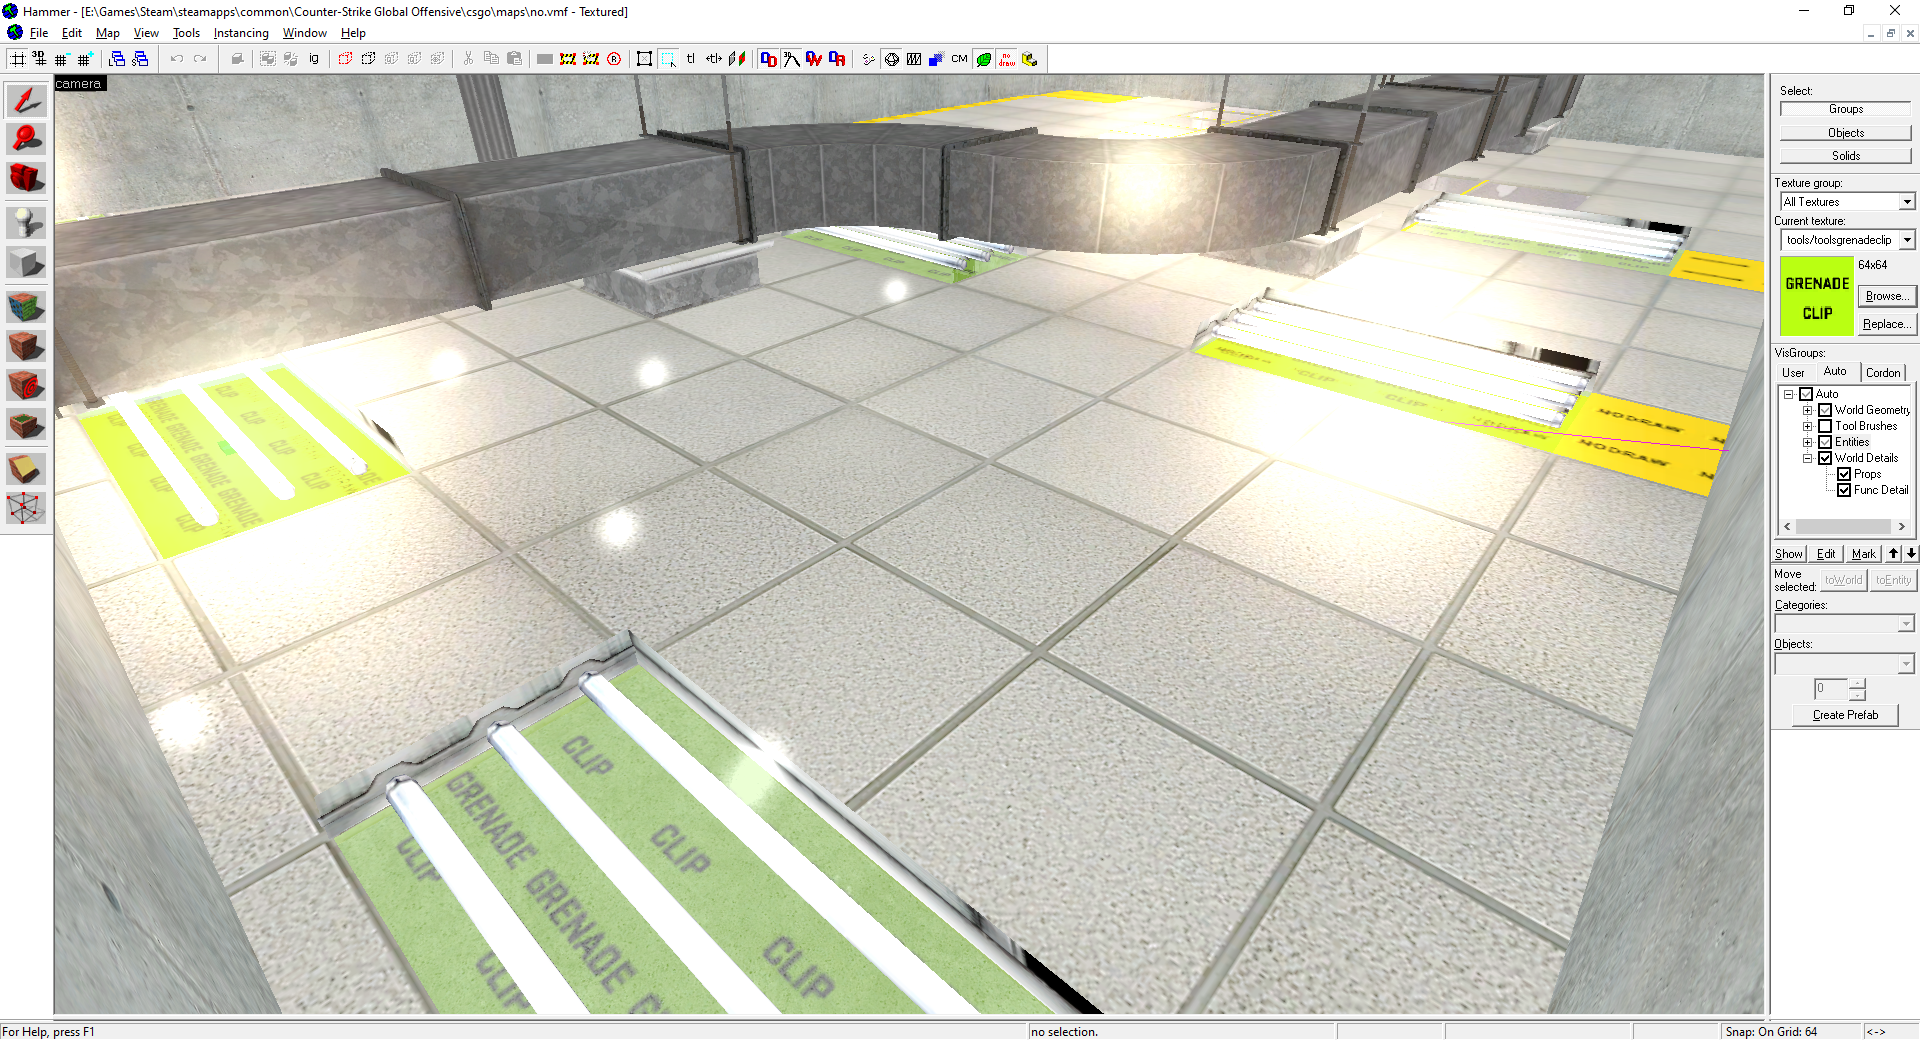Click the Undo arrow in toolbar
The image size is (1920, 1040).
(x=177, y=59)
